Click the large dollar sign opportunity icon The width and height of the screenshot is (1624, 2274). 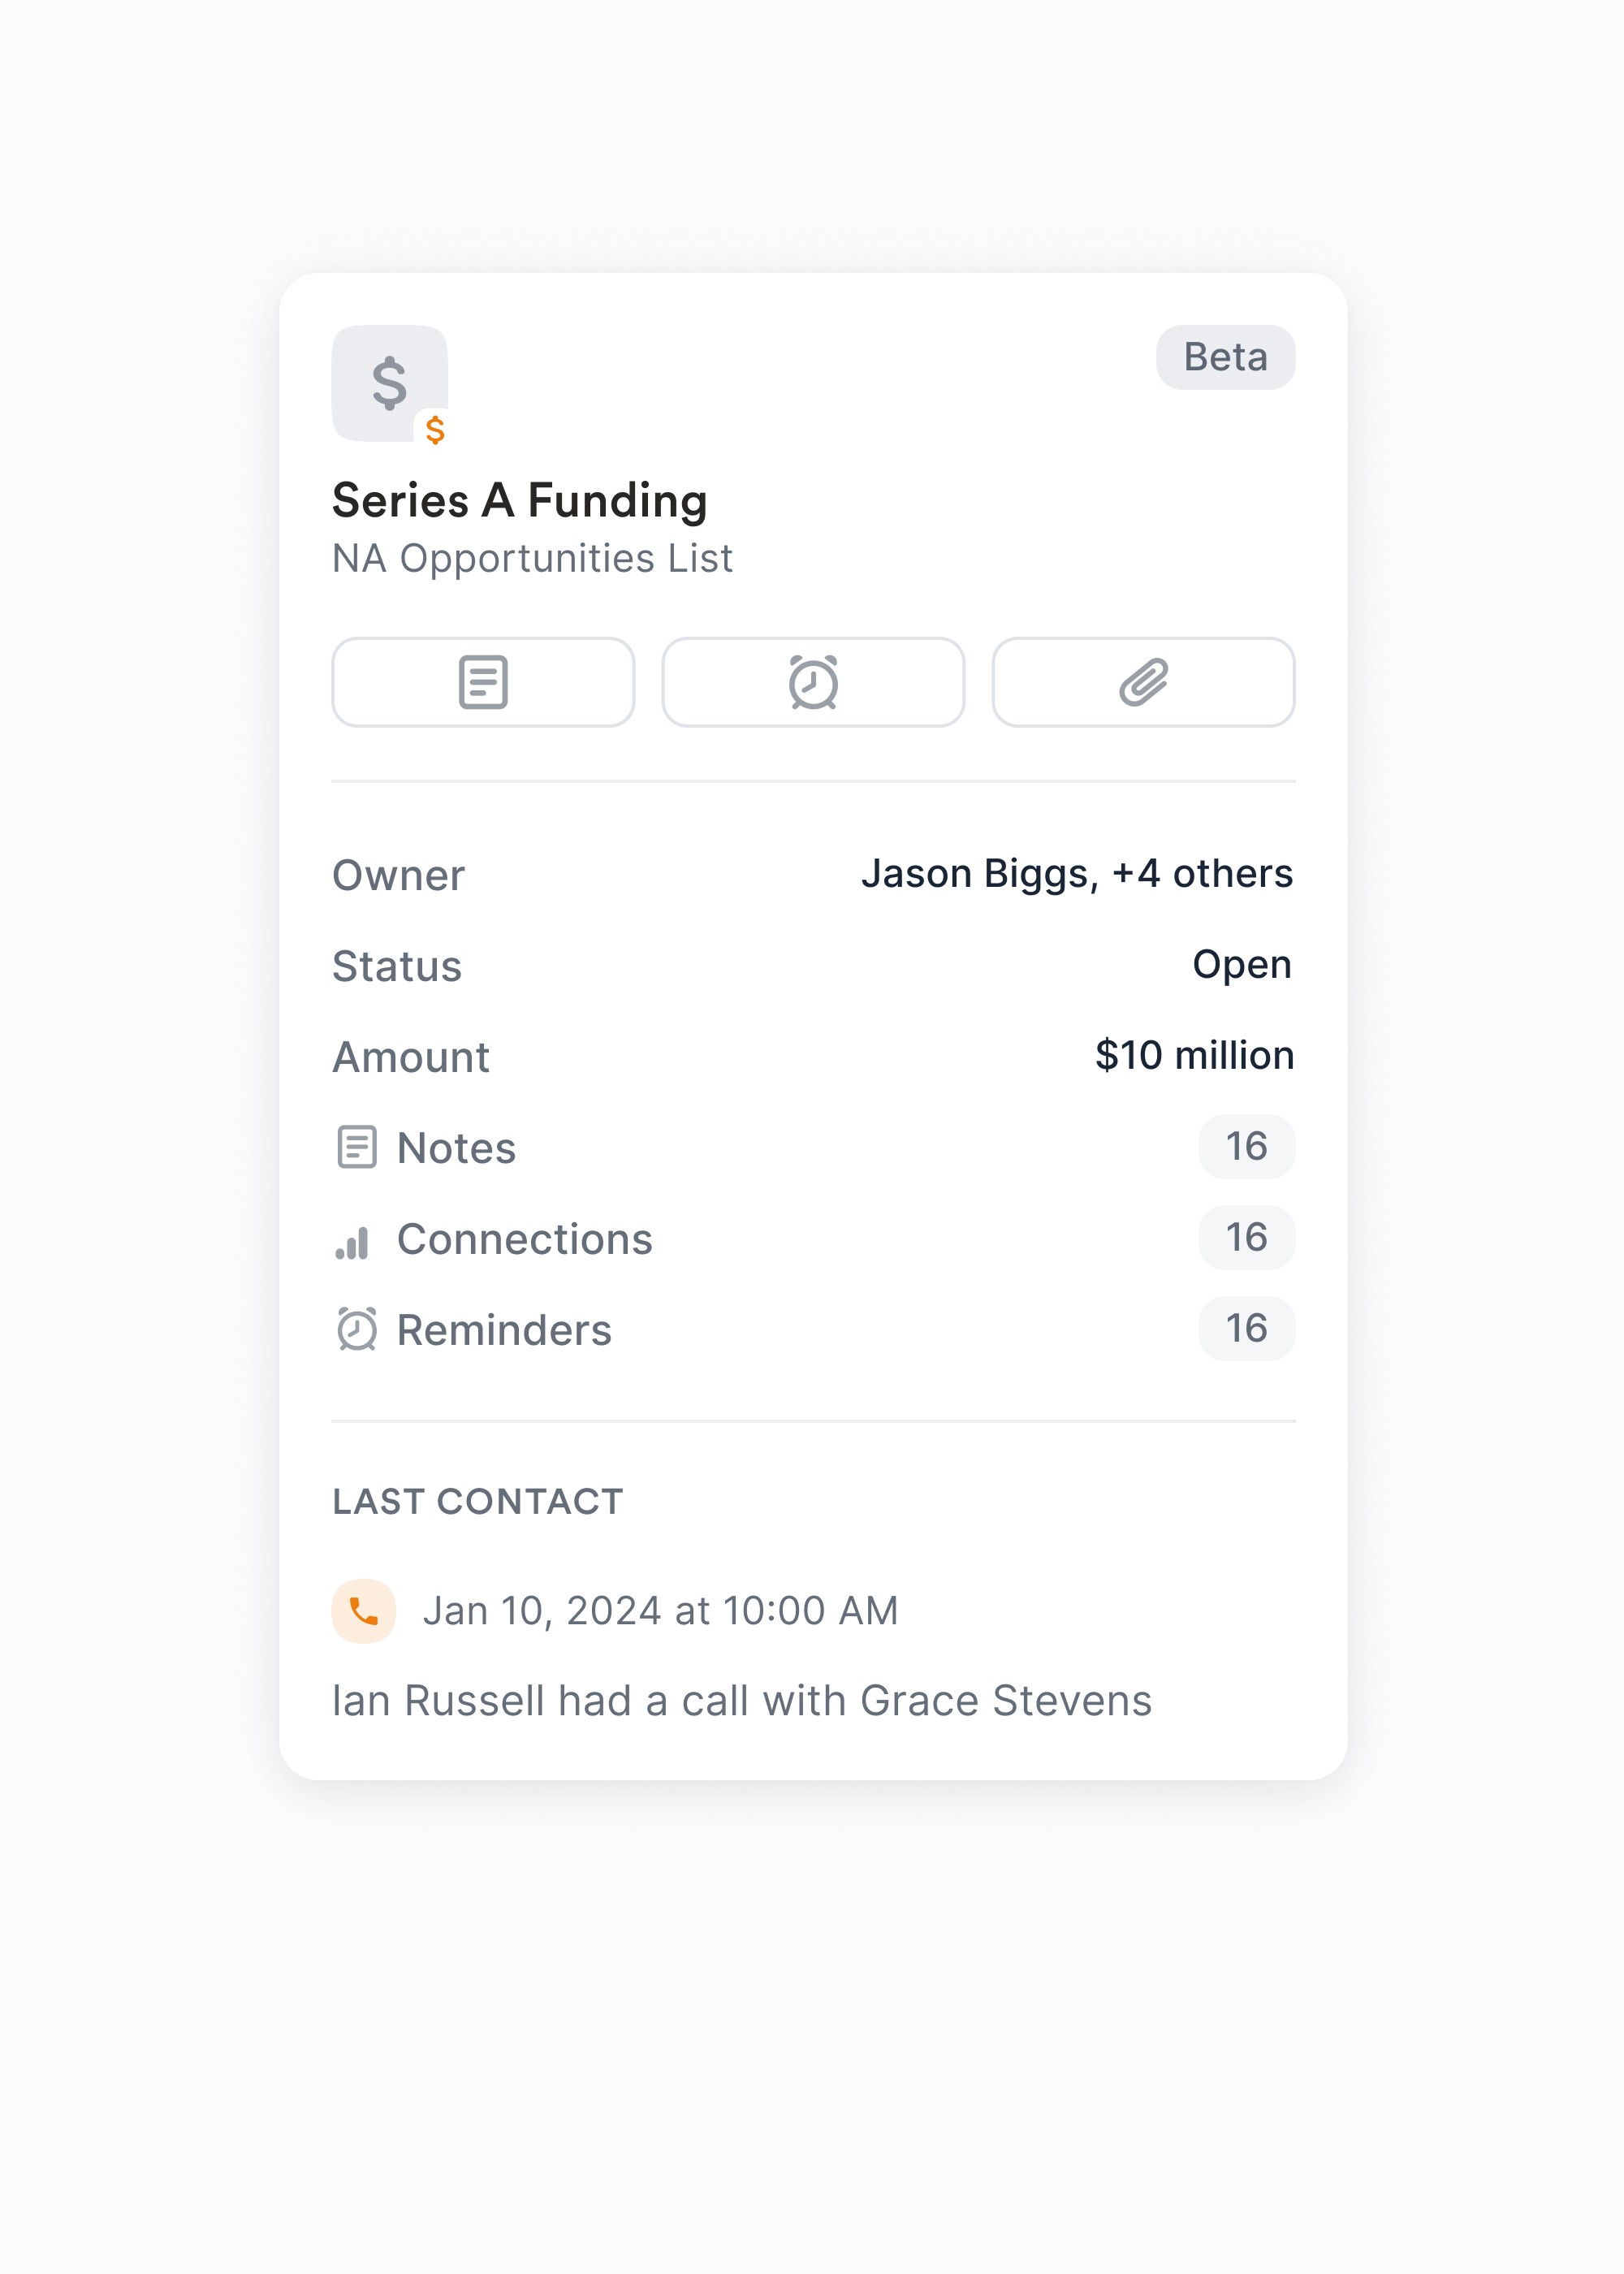tap(389, 383)
